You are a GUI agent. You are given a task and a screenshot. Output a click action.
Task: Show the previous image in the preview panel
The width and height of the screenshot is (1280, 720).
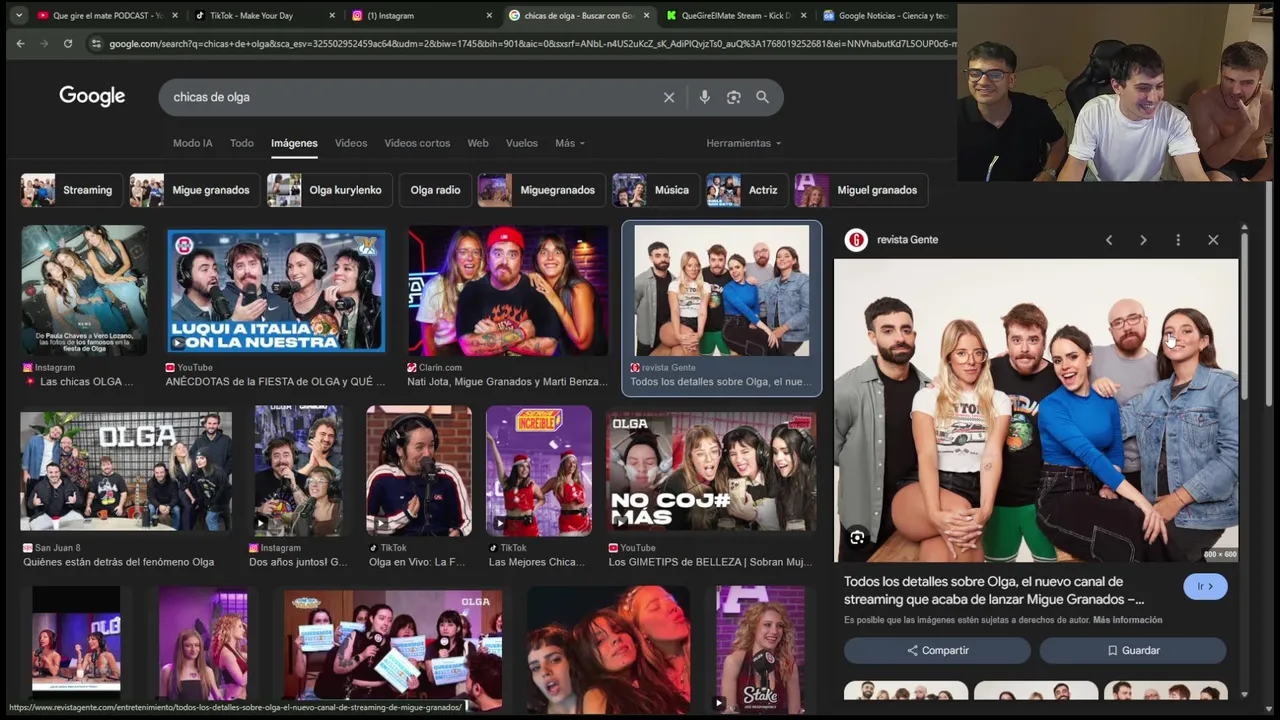coord(1109,240)
